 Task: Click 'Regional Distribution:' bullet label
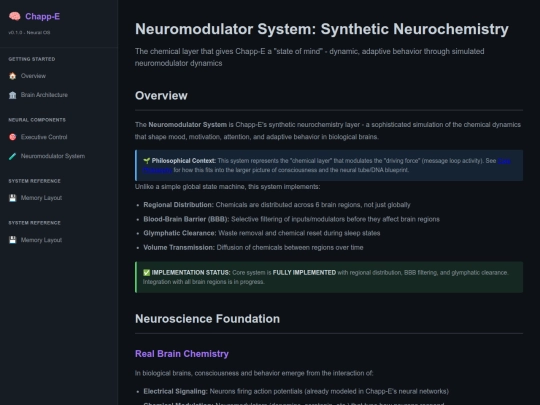point(178,205)
